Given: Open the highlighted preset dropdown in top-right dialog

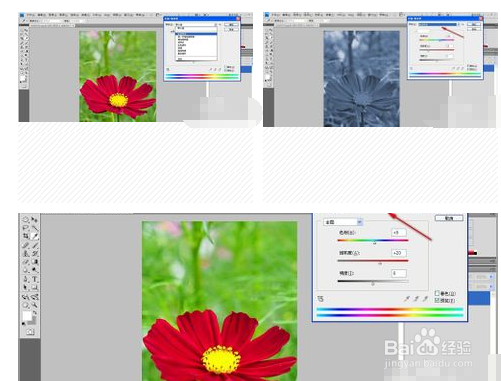Looking at the screenshot, I should pyautogui.click(x=438, y=25).
